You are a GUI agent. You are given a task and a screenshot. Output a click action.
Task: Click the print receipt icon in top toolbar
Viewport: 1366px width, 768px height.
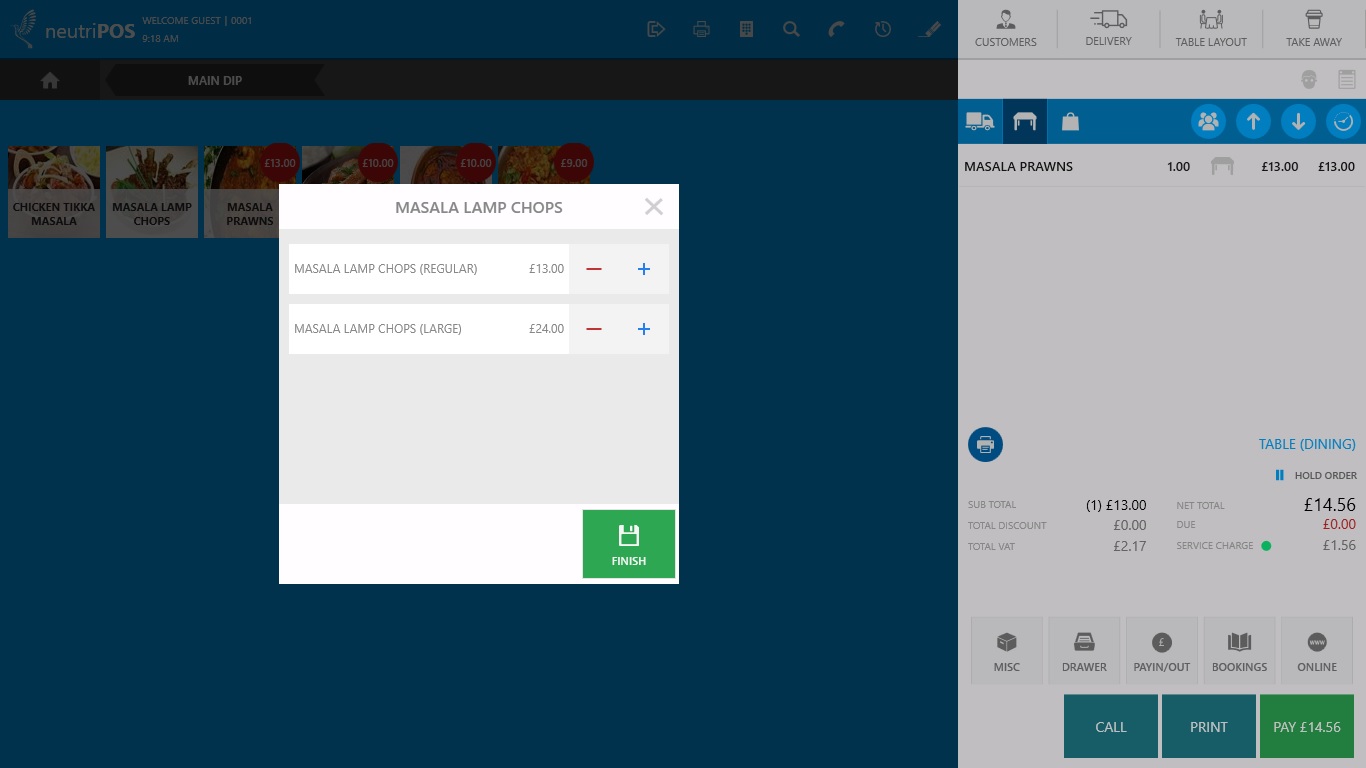701,29
